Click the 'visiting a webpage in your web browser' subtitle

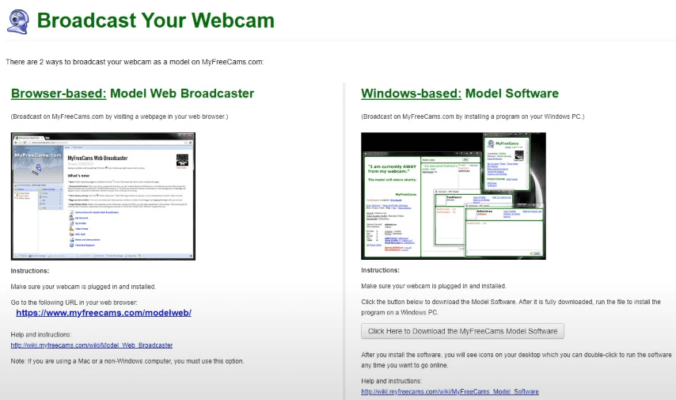coord(119,117)
